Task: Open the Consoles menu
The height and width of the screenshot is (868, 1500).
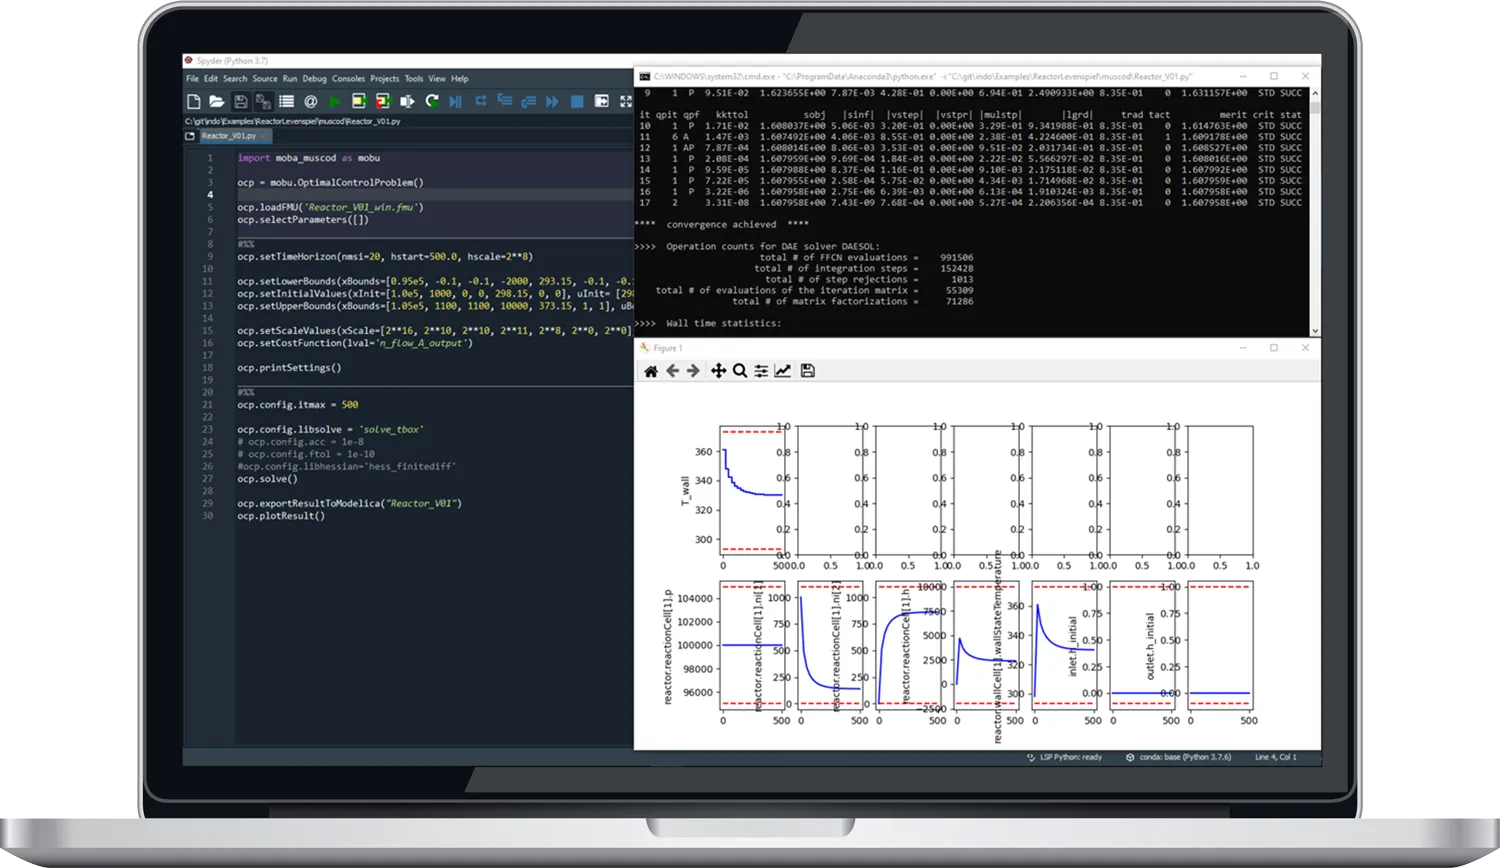Action: [349, 79]
